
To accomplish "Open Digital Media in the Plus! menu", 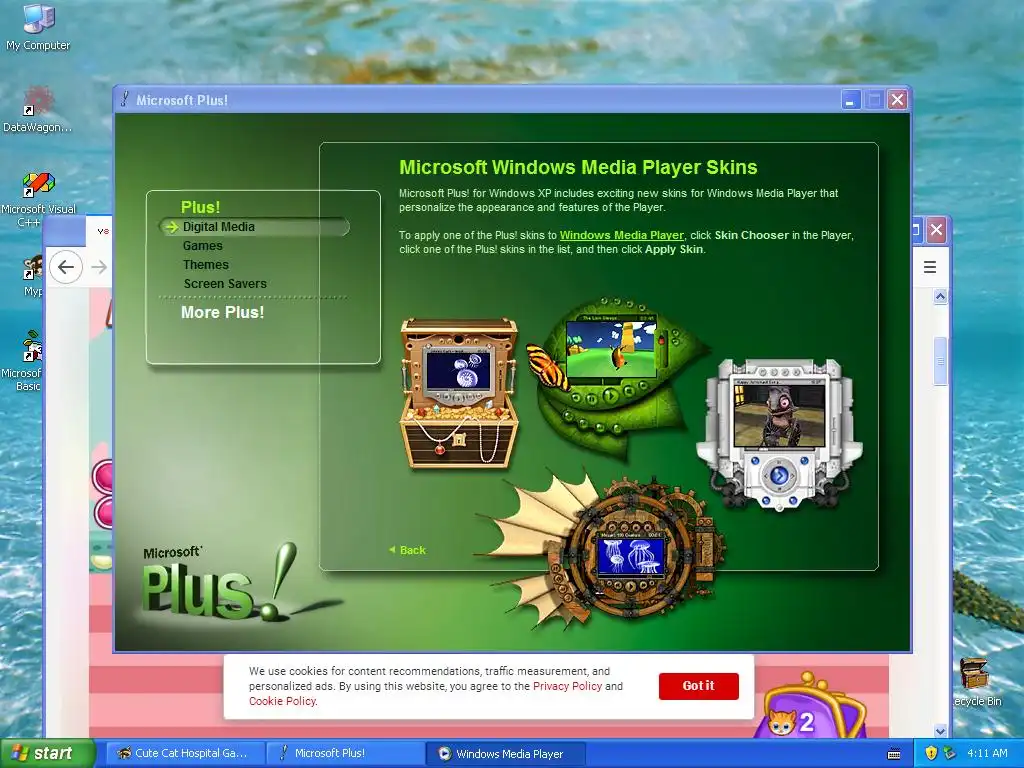I will (219, 227).
